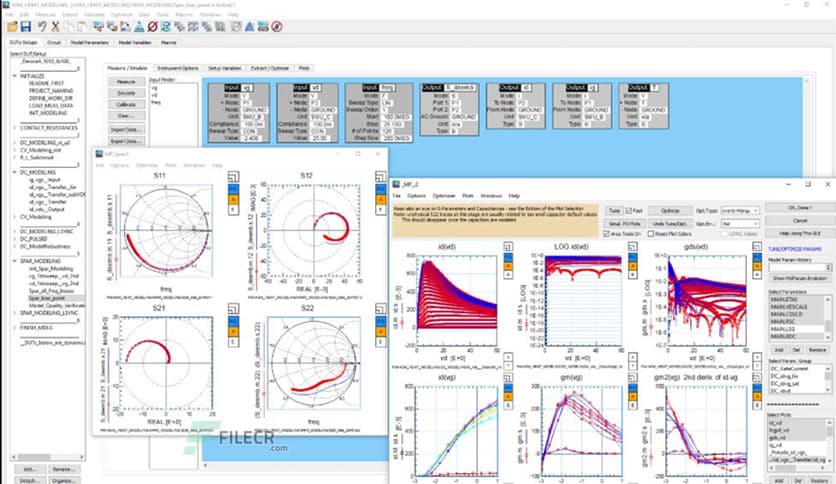Click the Cut scissors toolbar icon
Image resolution: width=836 pixels, height=484 pixels.
tap(55, 26)
